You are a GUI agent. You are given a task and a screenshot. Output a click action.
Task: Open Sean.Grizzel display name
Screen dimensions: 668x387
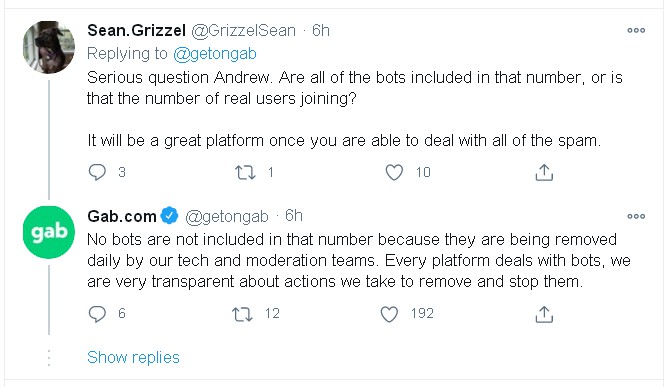[136, 30]
